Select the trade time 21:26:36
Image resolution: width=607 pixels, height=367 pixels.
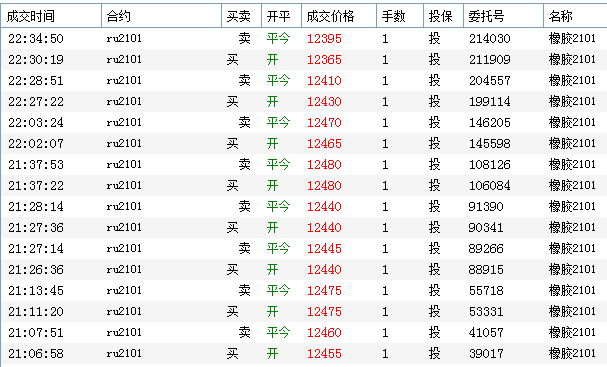pyautogui.click(x=36, y=270)
